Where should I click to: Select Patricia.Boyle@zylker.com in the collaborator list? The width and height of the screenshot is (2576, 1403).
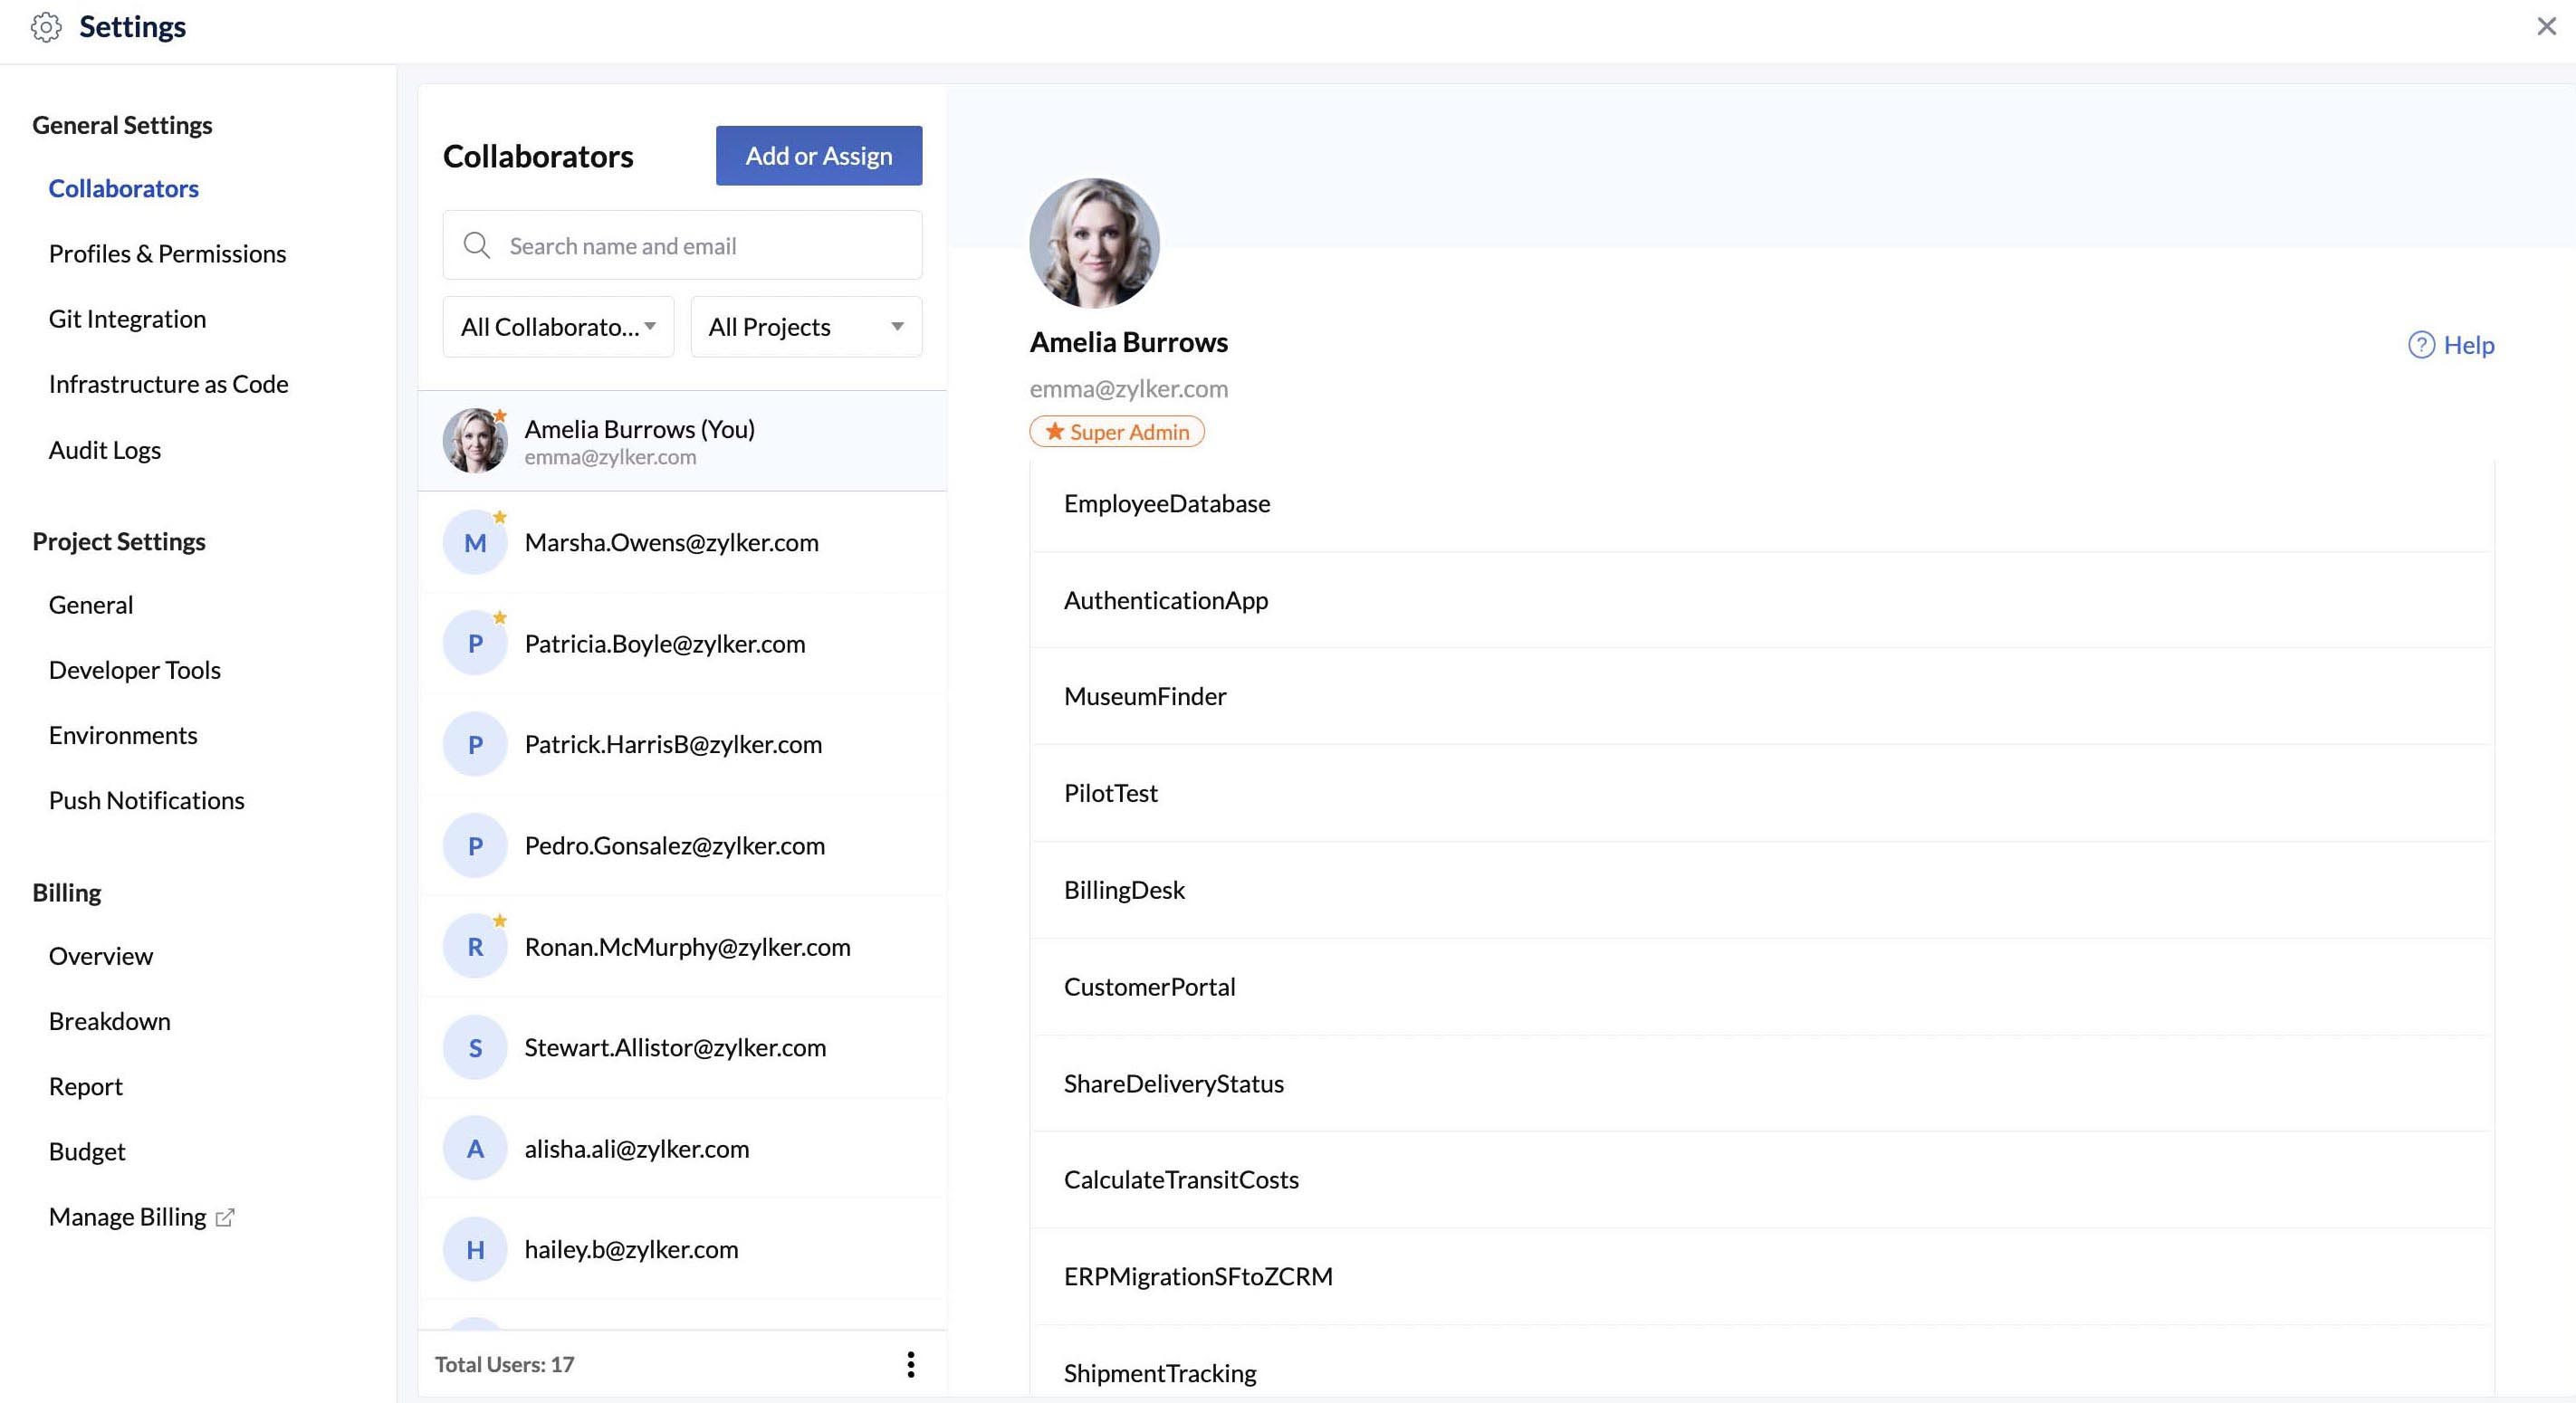pos(665,644)
